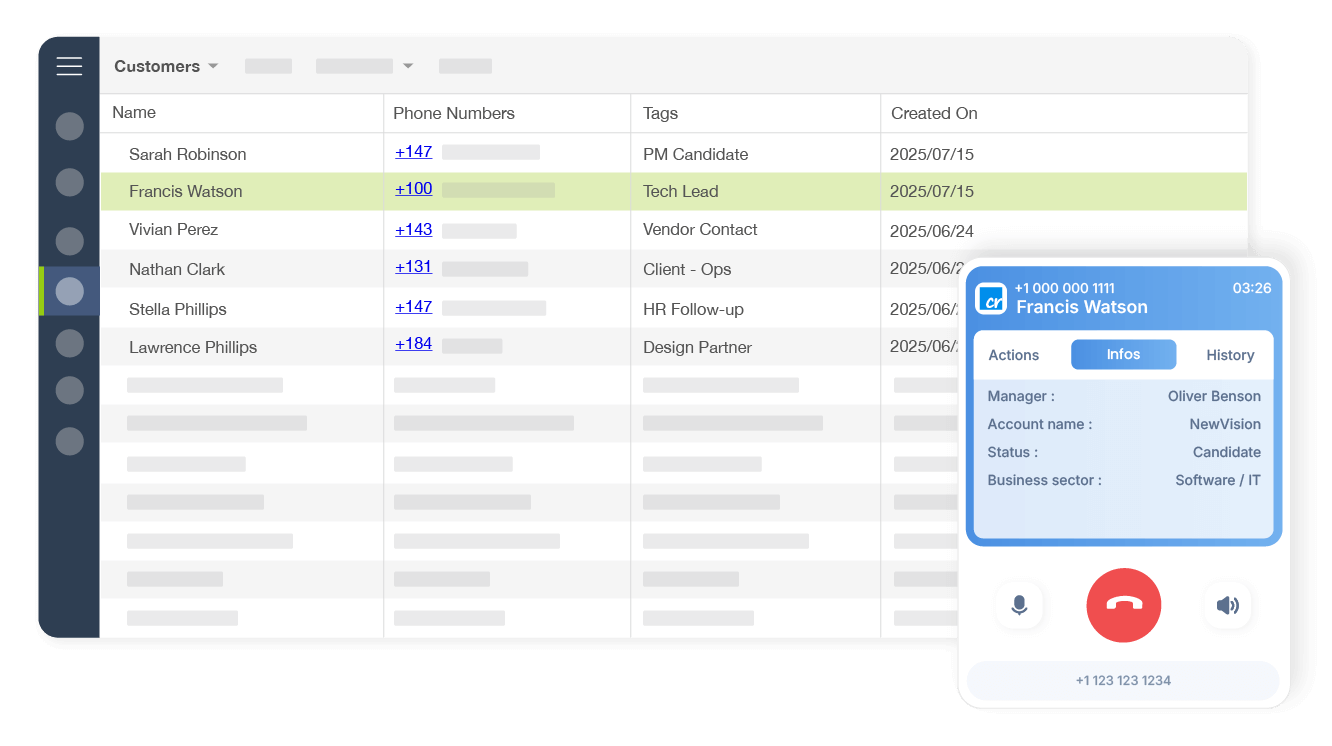This screenshot has height=746, width=1332.
Task: Click the +1 123 123 1234 dial field
Action: coord(1123,680)
